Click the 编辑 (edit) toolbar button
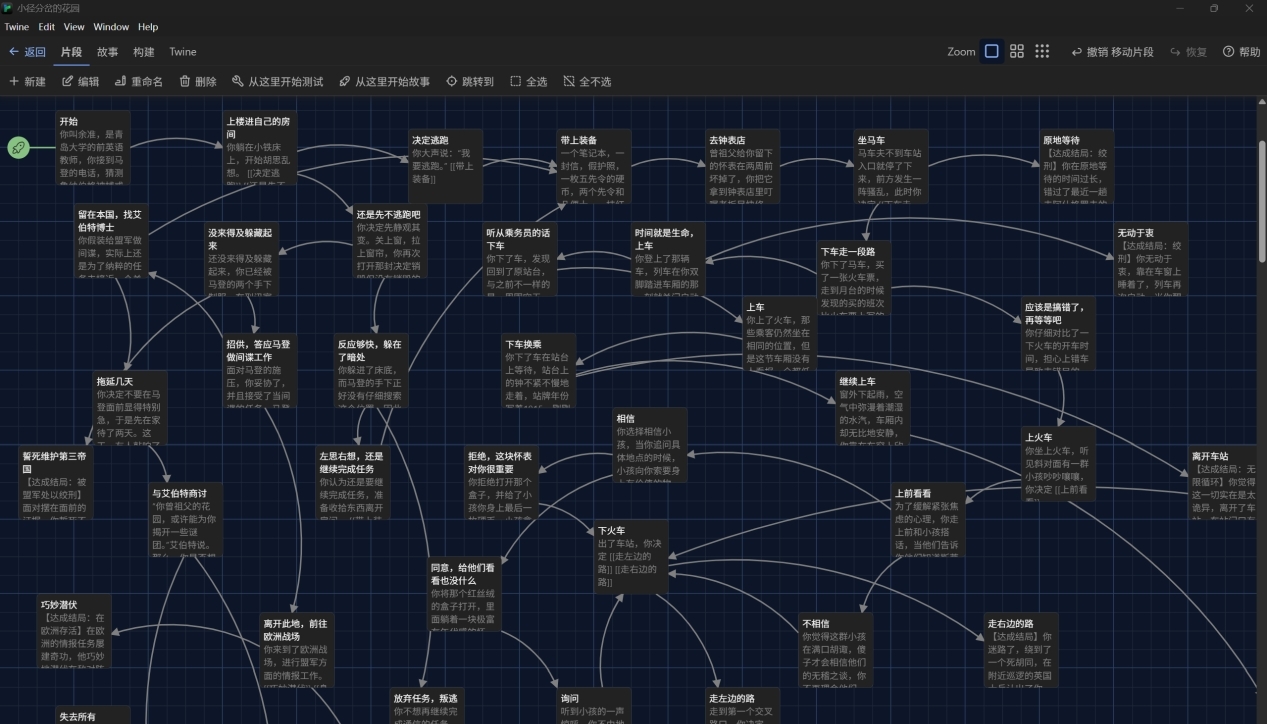 click(81, 82)
